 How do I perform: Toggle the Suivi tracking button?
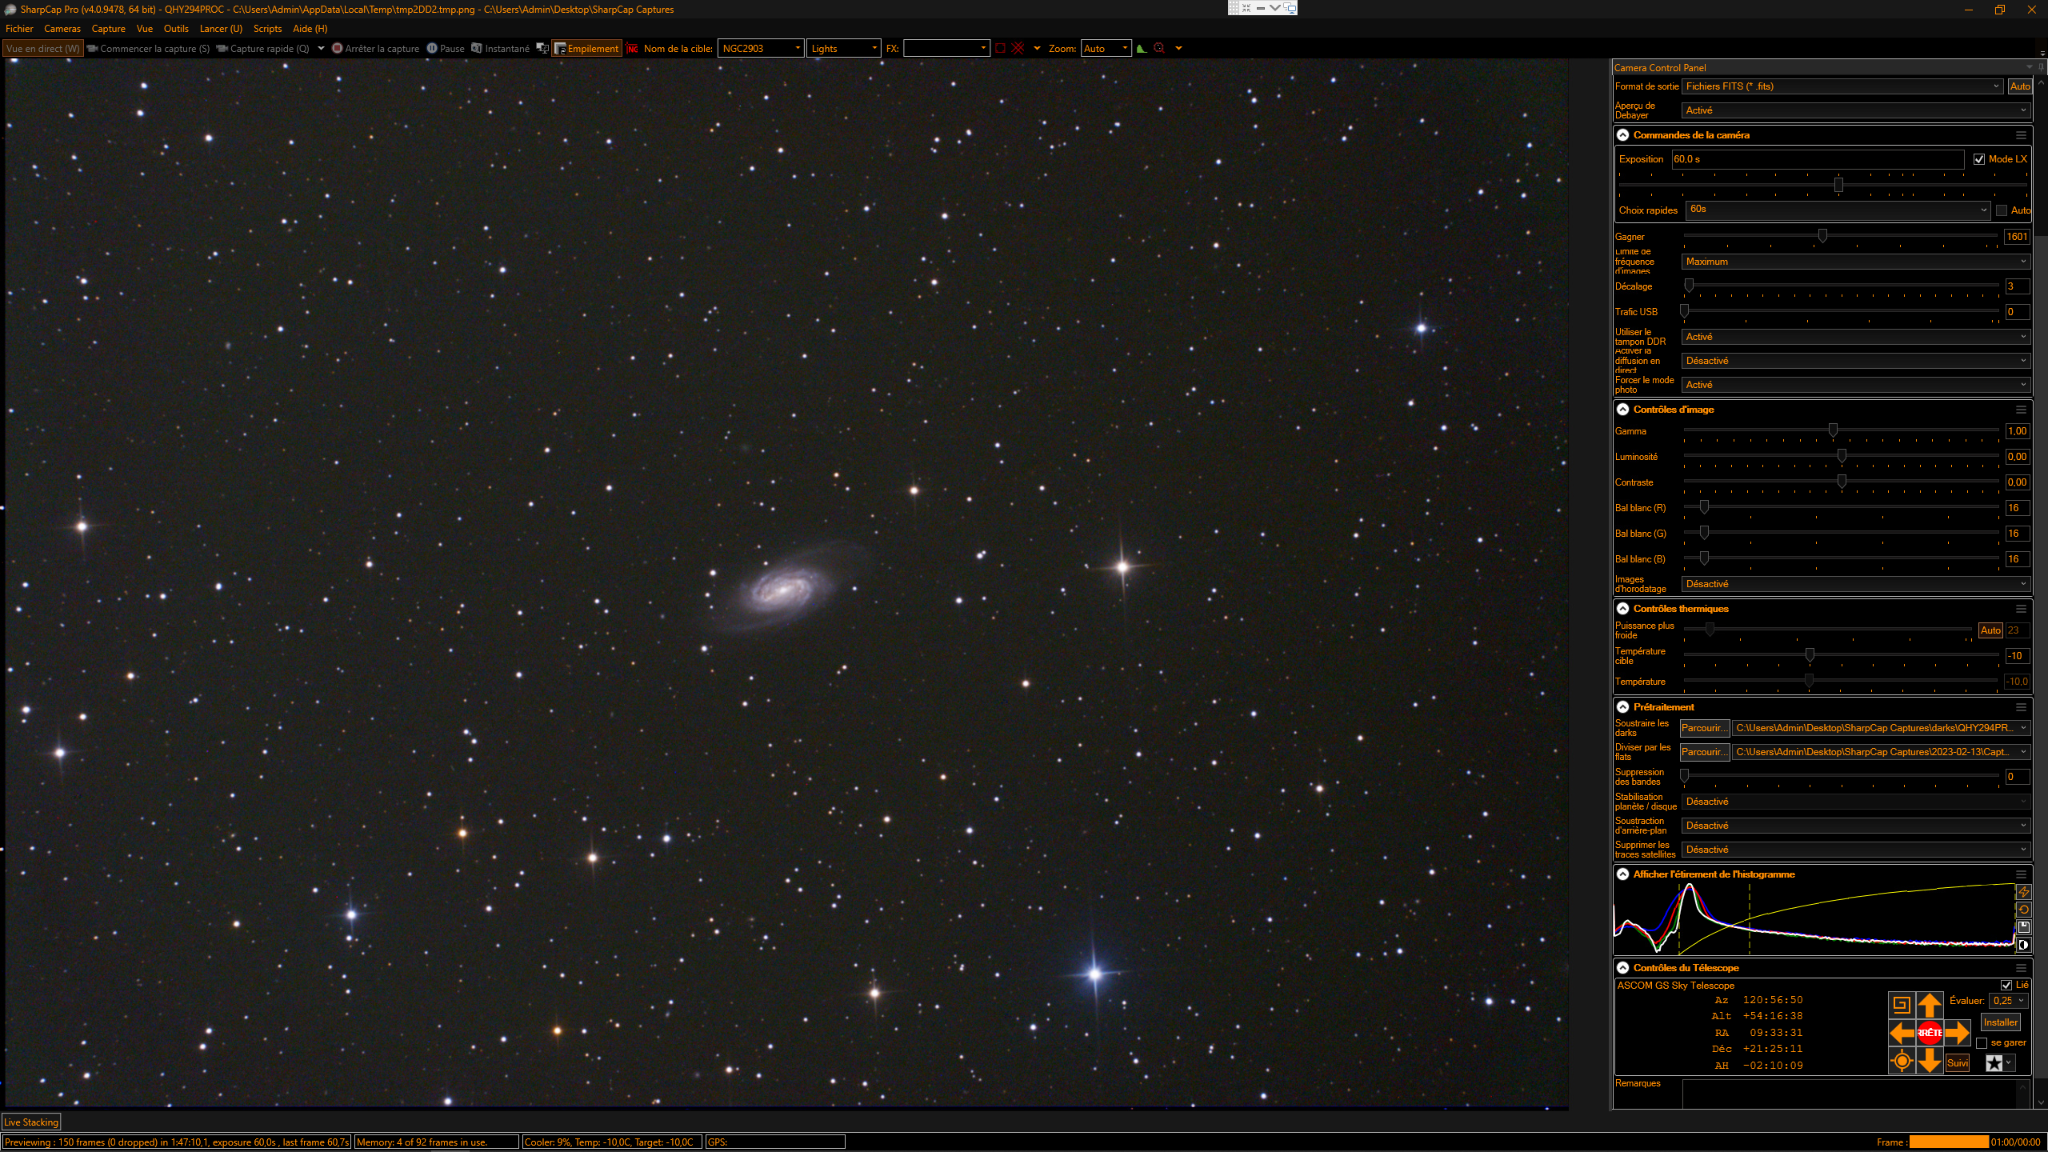coord(1957,1063)
